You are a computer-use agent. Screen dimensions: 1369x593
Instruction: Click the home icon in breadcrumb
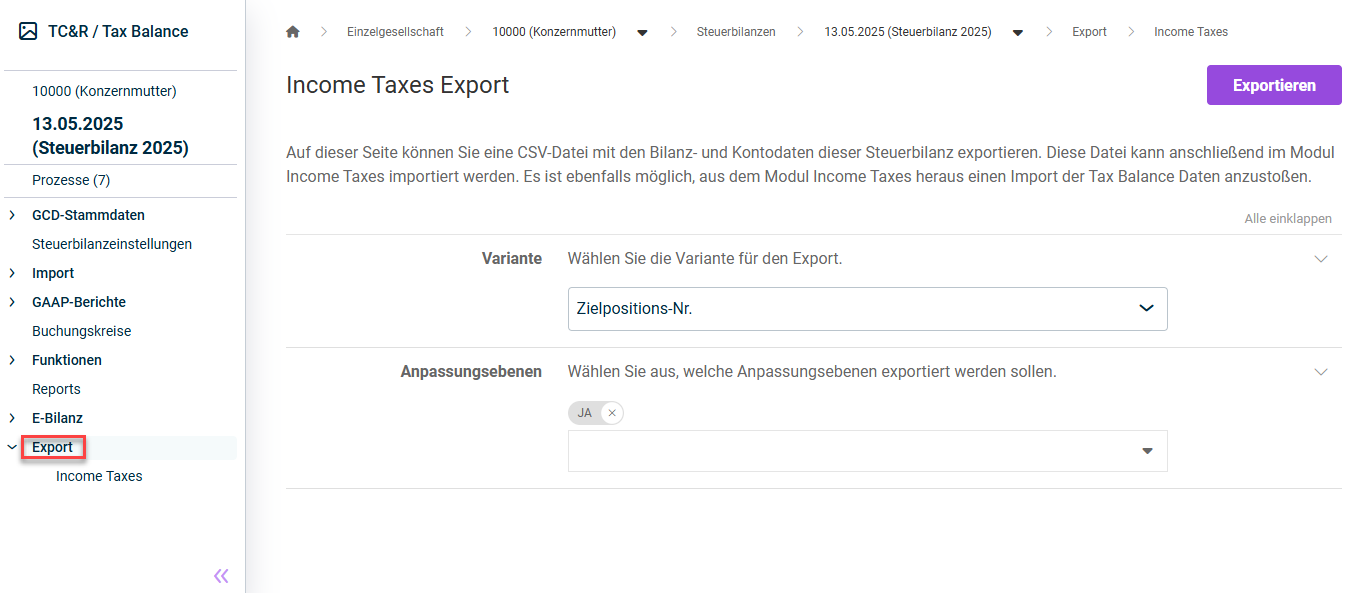click(x=293, y=32)
